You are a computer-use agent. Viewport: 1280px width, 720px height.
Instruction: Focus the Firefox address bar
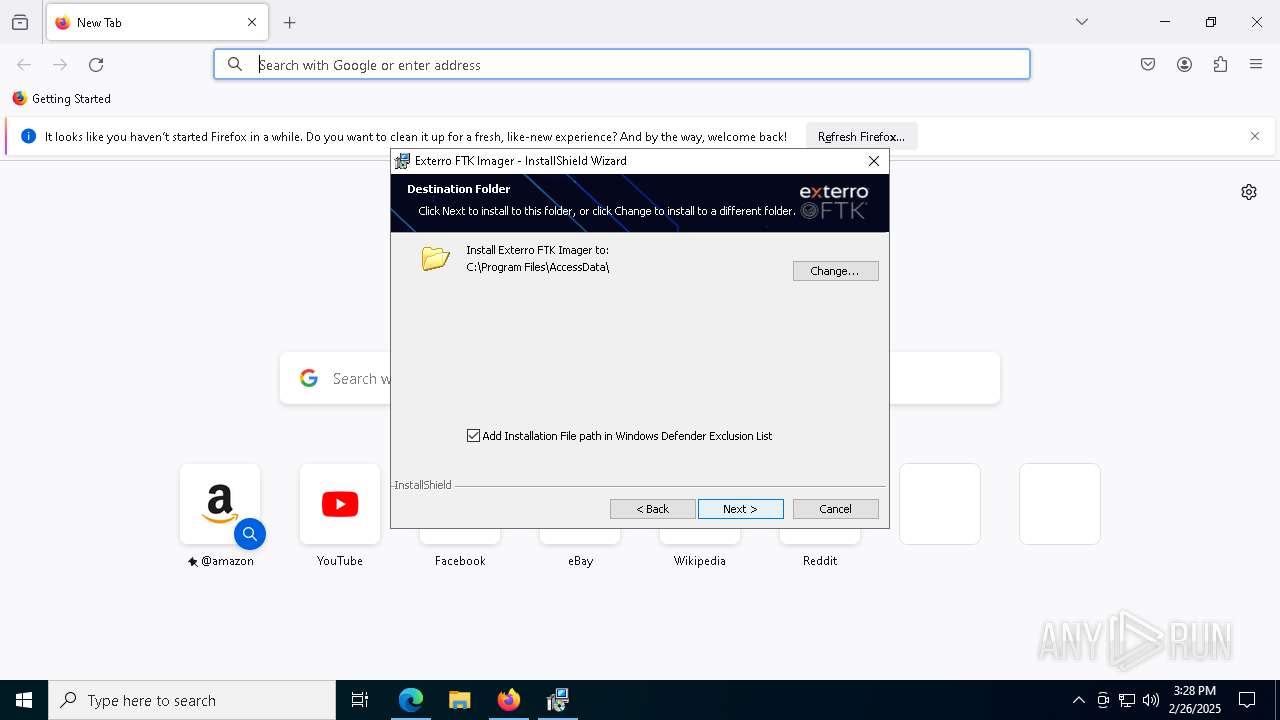click(x=622, y=65)
